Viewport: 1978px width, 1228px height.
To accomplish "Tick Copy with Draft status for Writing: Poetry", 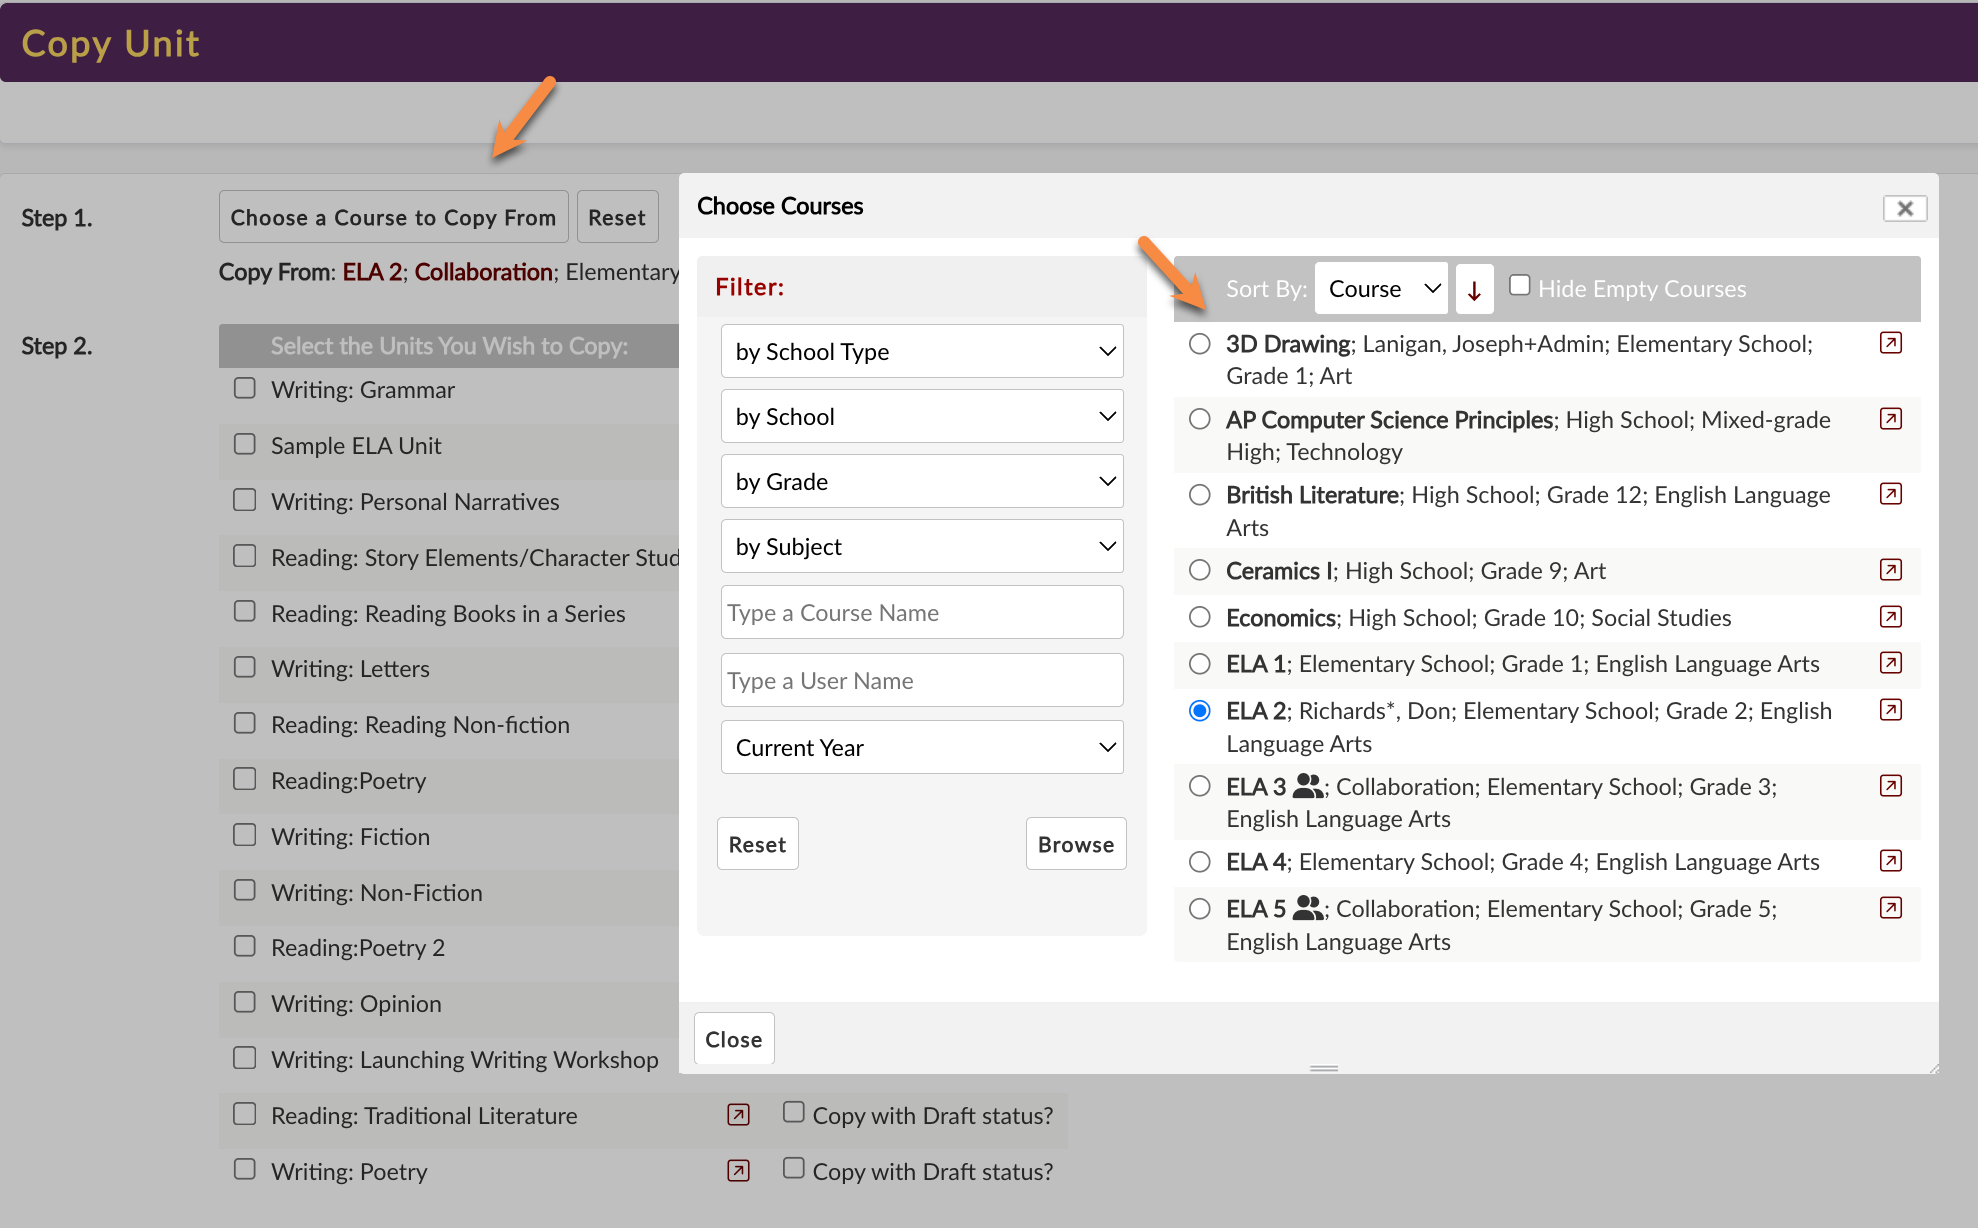I will pyautogui.click(x=793, y=1168).
